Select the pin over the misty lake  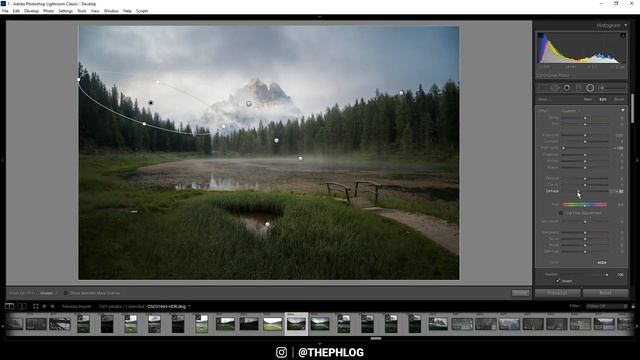[300, 158]
